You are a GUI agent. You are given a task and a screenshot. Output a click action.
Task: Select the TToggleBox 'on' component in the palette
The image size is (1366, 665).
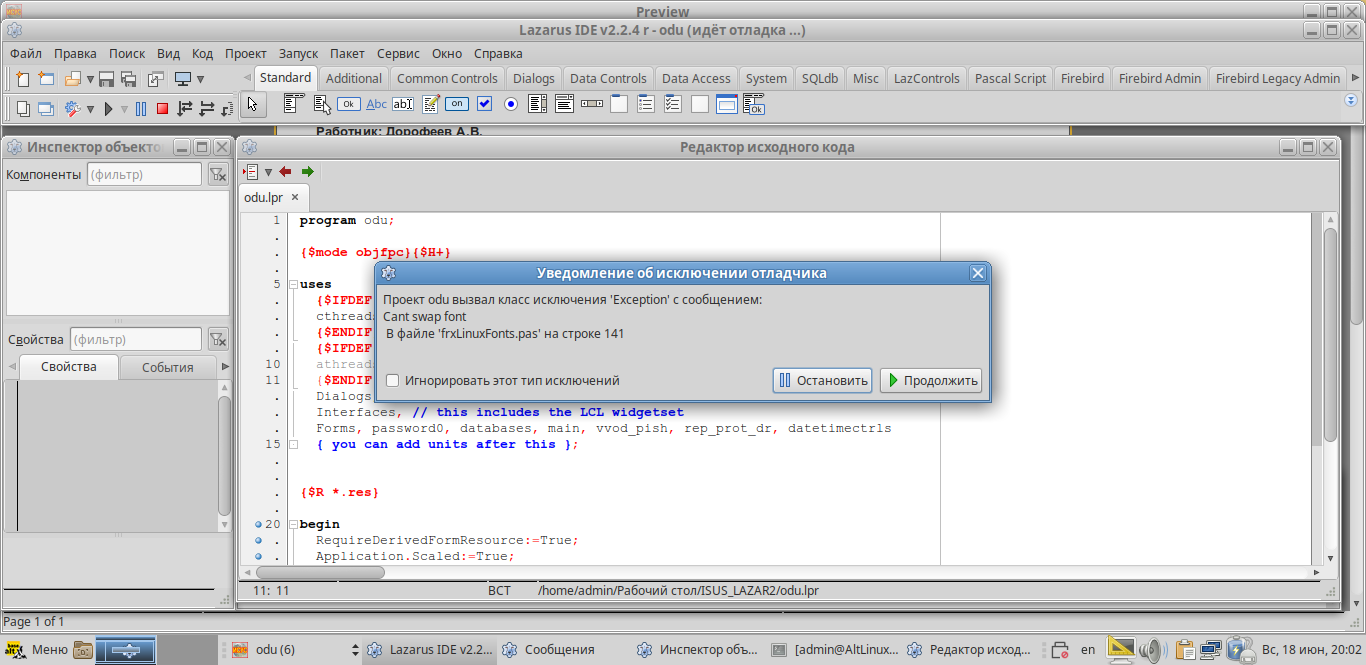(457, 104)
